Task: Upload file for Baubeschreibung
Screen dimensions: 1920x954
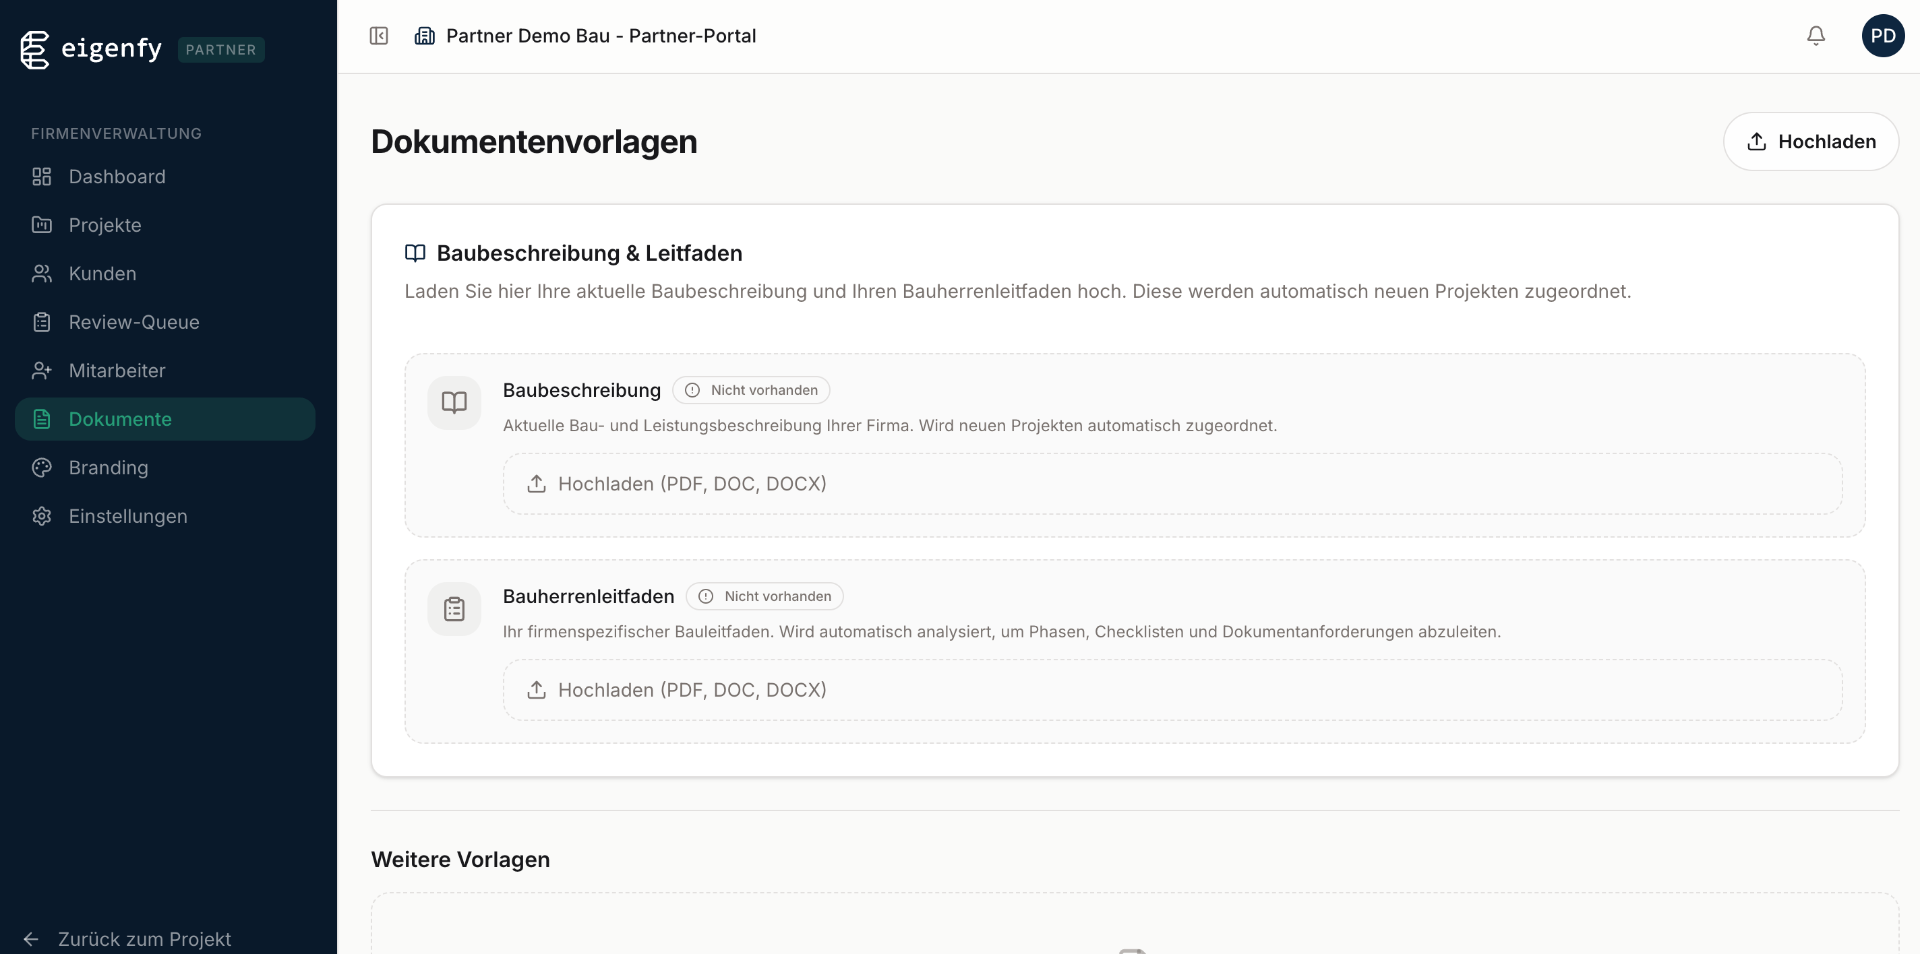Action: pyautogui.click(x=1171, y=484)
